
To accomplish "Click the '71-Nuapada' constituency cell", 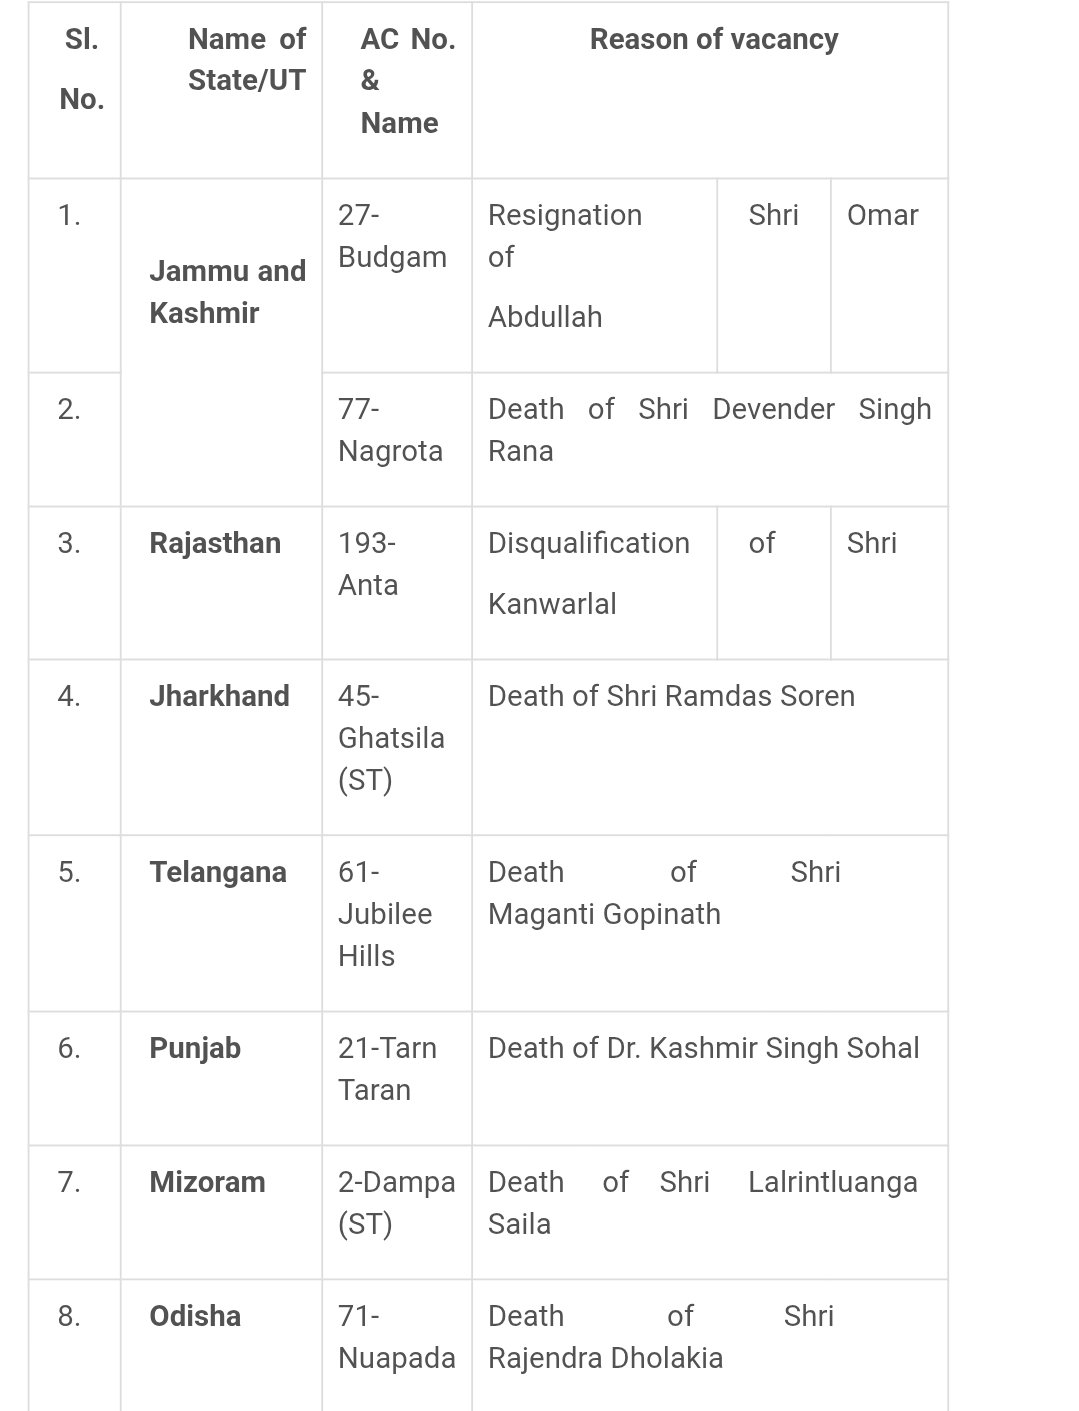I will pos(396,1337).
